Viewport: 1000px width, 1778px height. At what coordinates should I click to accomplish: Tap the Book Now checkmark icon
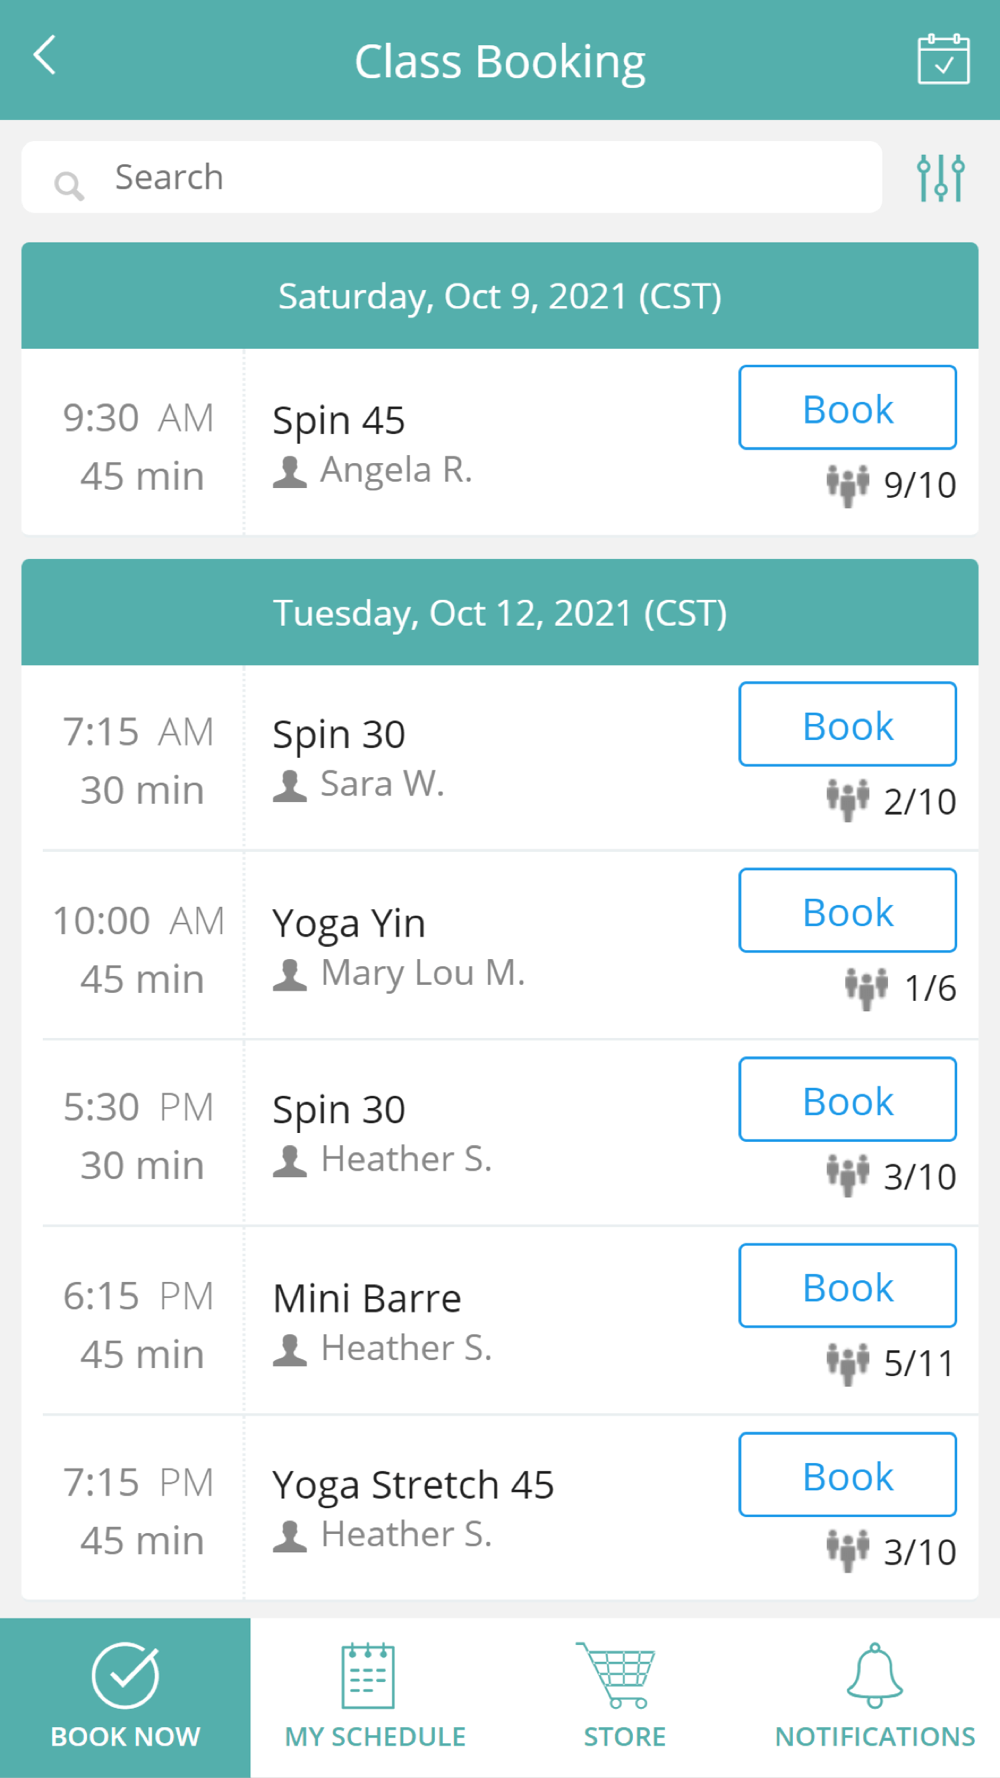125,1675
